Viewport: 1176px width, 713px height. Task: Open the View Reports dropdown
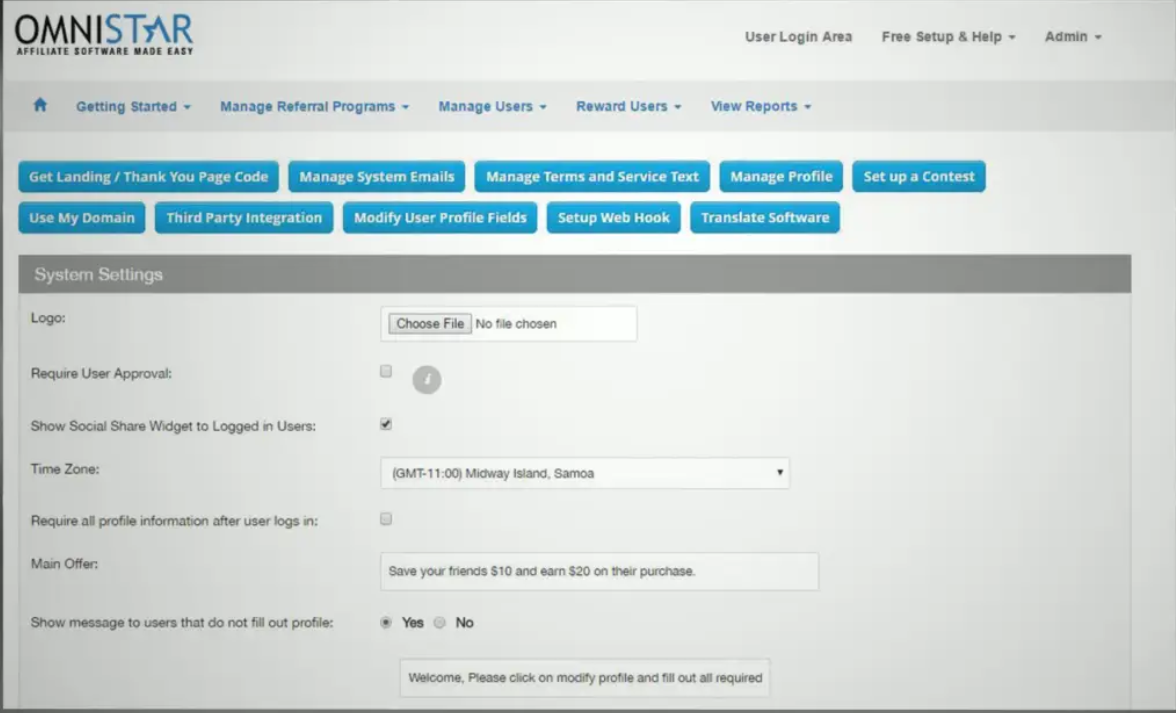761,105
